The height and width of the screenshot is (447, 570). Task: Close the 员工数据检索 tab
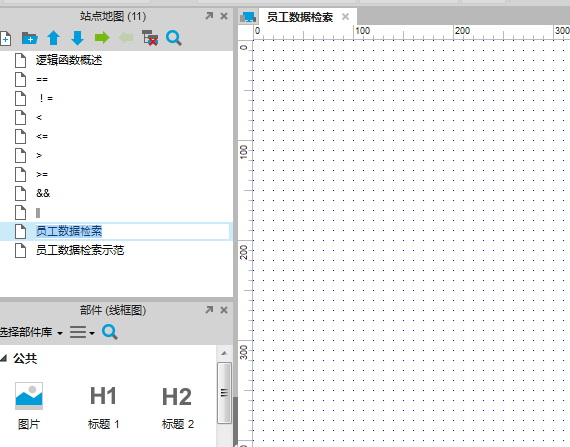(x=345, y=17)
